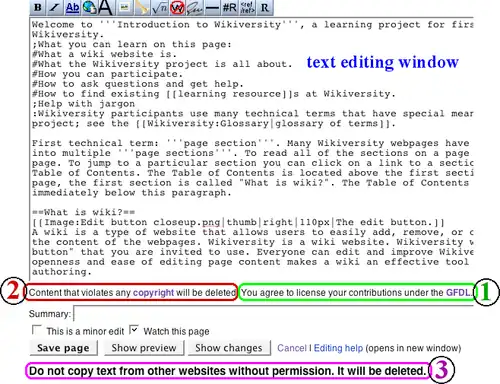
Task: Click the '#How to ask questions and get help.' line
Action: (x=138, y=84)
